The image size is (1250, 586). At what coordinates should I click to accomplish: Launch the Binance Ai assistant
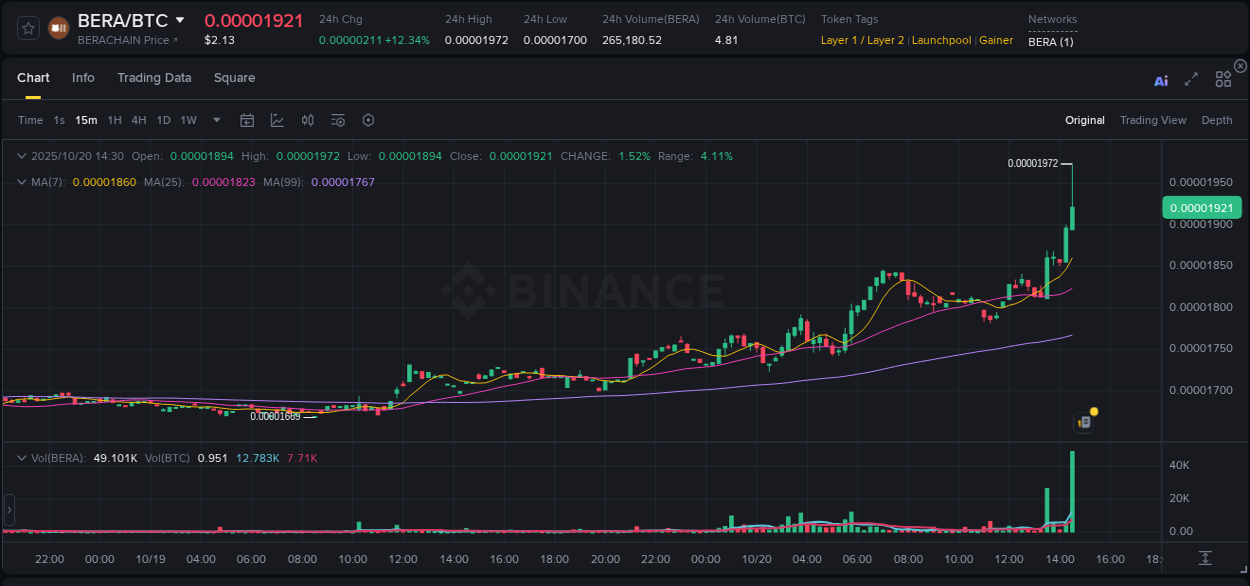1161,80
